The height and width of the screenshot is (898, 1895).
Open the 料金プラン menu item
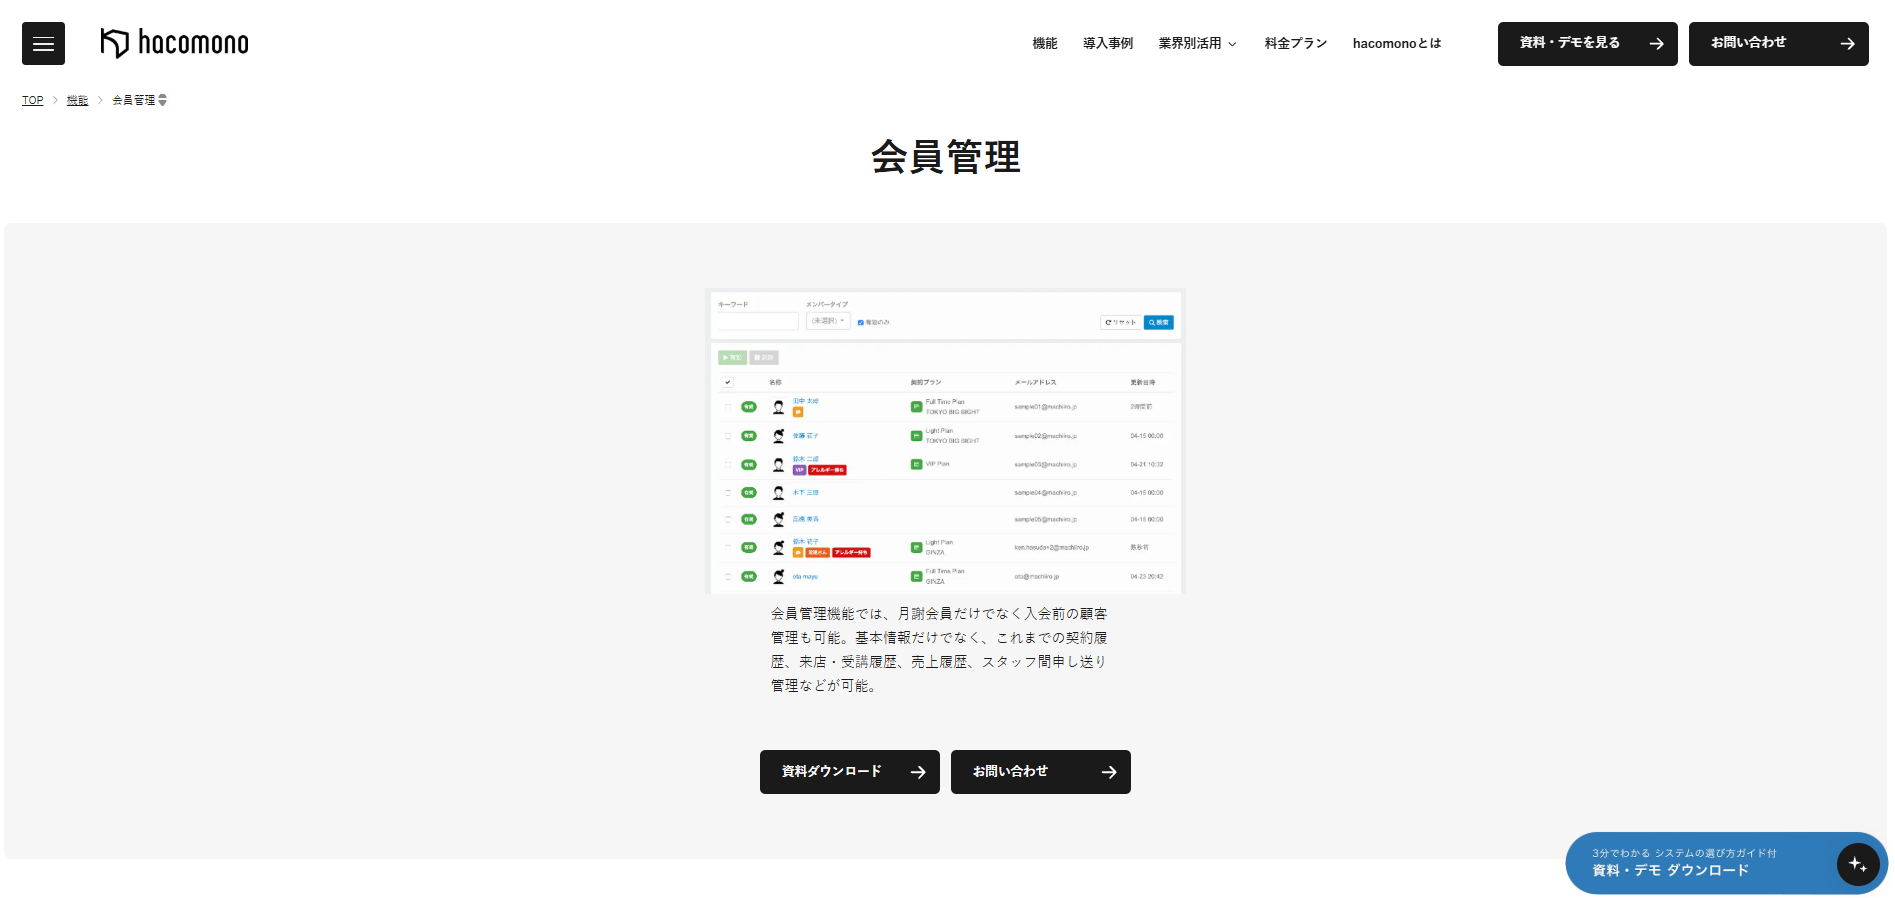click(1295, 43)
